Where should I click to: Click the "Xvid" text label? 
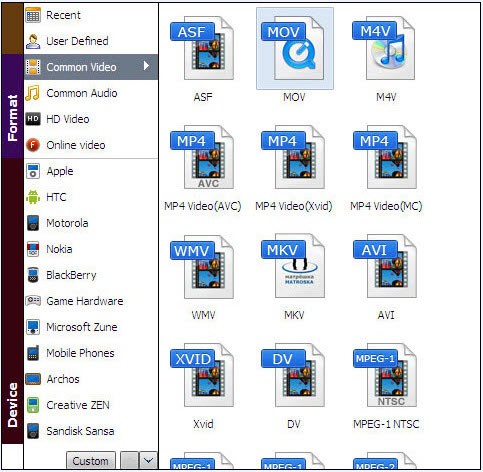click(x=203, y=424)
